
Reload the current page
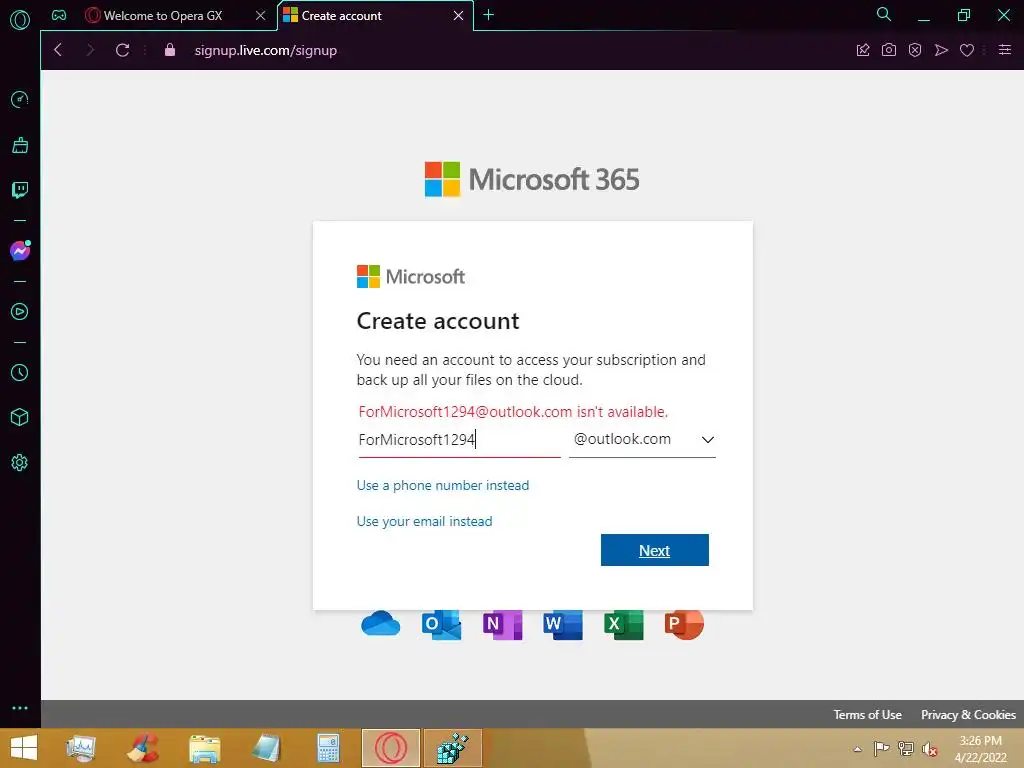(122, 50)
